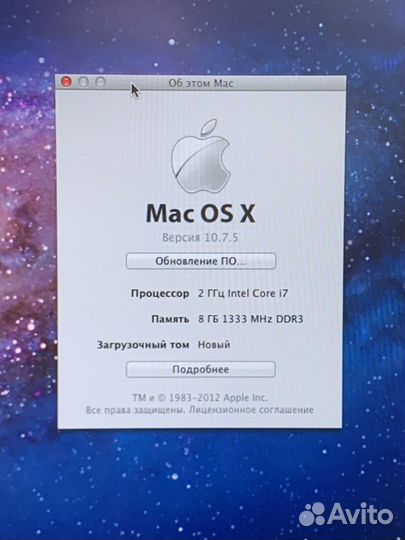The height and width of the screenshot is (540, 405).
Task: Select the '8 ГБ 1333 MHz DDR3' value
Action: tap(251, 319)
